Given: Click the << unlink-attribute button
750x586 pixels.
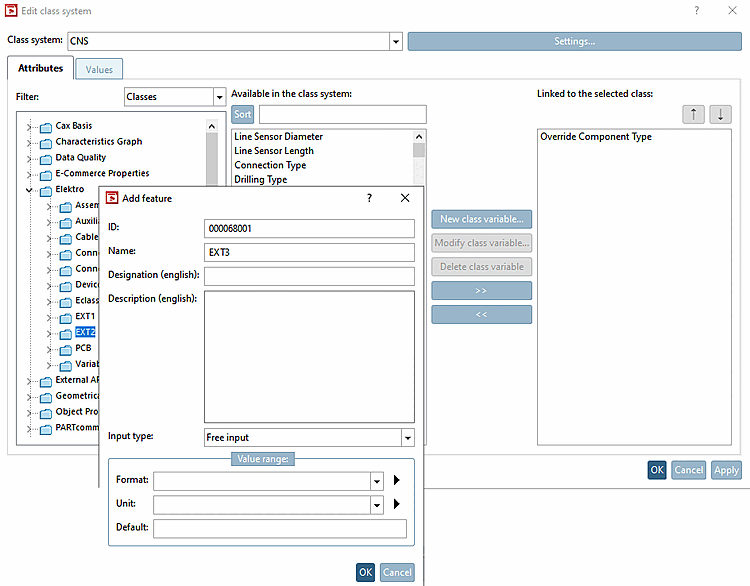Looking at the screenshot, I should [482, 314].
